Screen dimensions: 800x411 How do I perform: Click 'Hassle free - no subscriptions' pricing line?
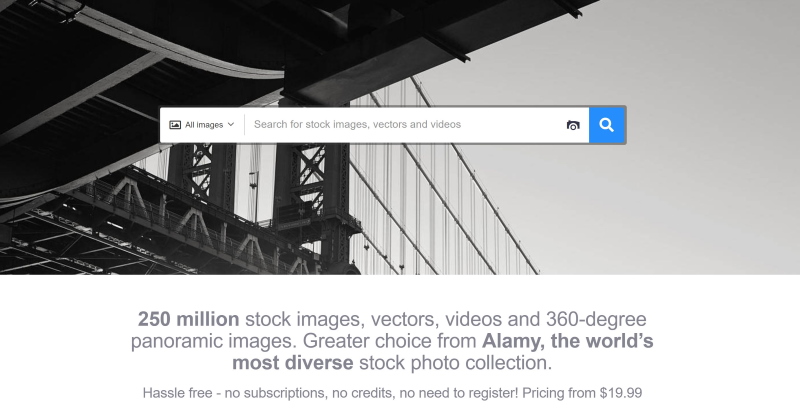392,393
